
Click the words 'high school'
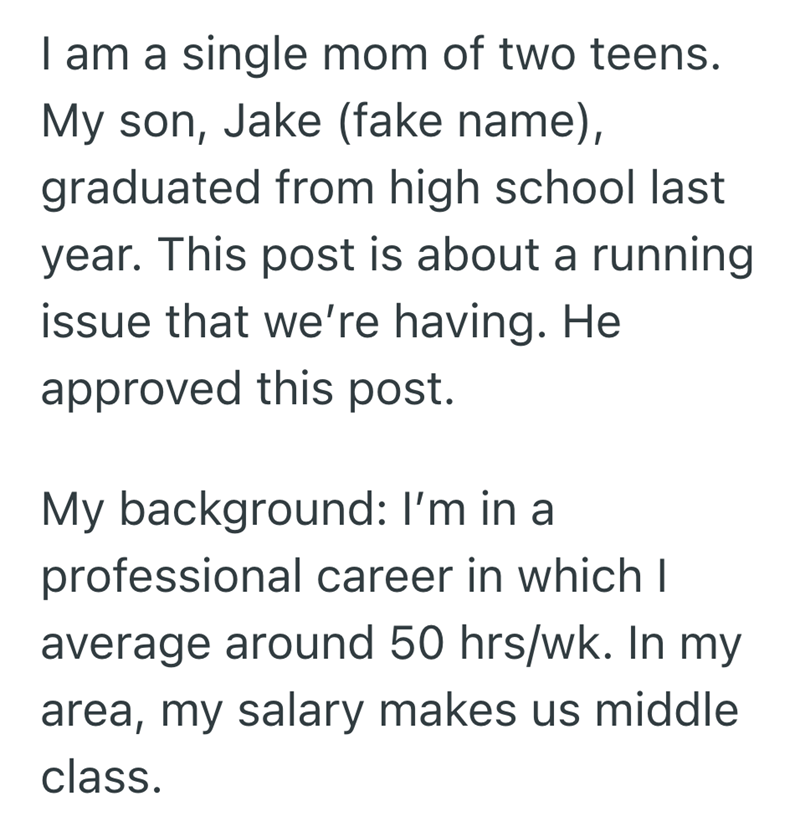pyautogui.click(x=500, y=189)
